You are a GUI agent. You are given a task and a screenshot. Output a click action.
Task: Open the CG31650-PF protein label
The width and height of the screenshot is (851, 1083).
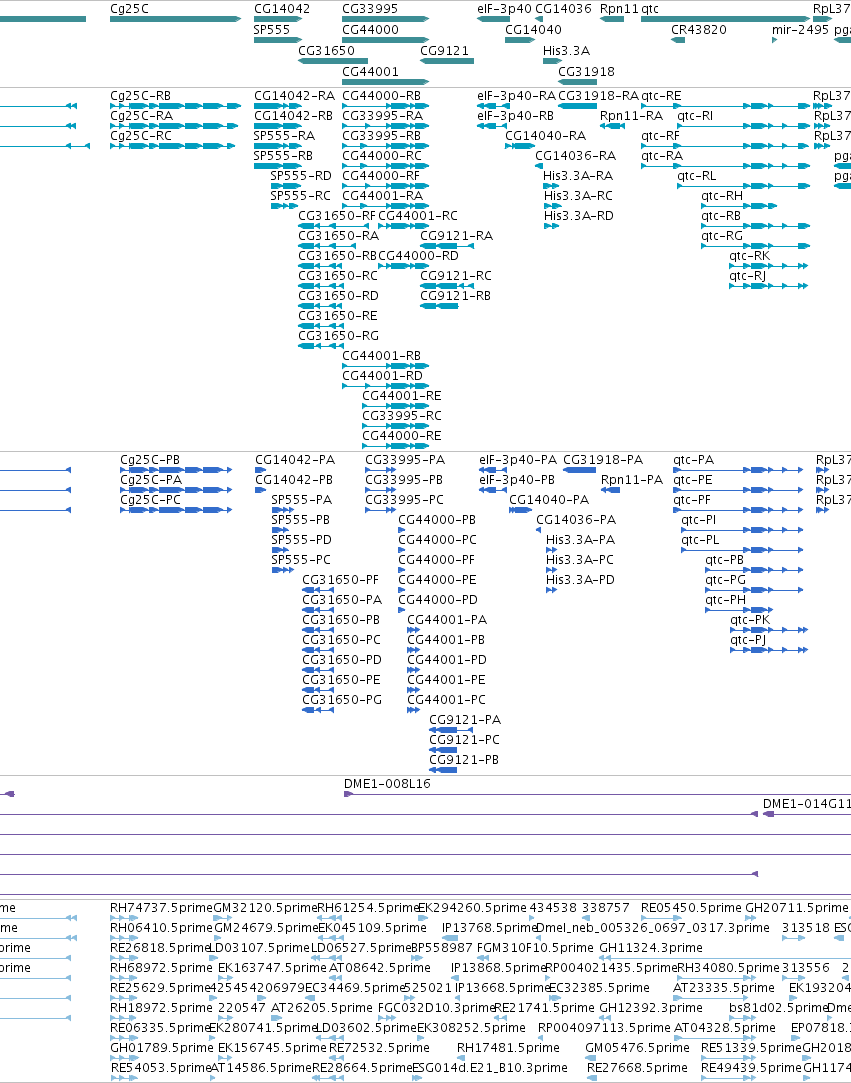tap(341, 579)
